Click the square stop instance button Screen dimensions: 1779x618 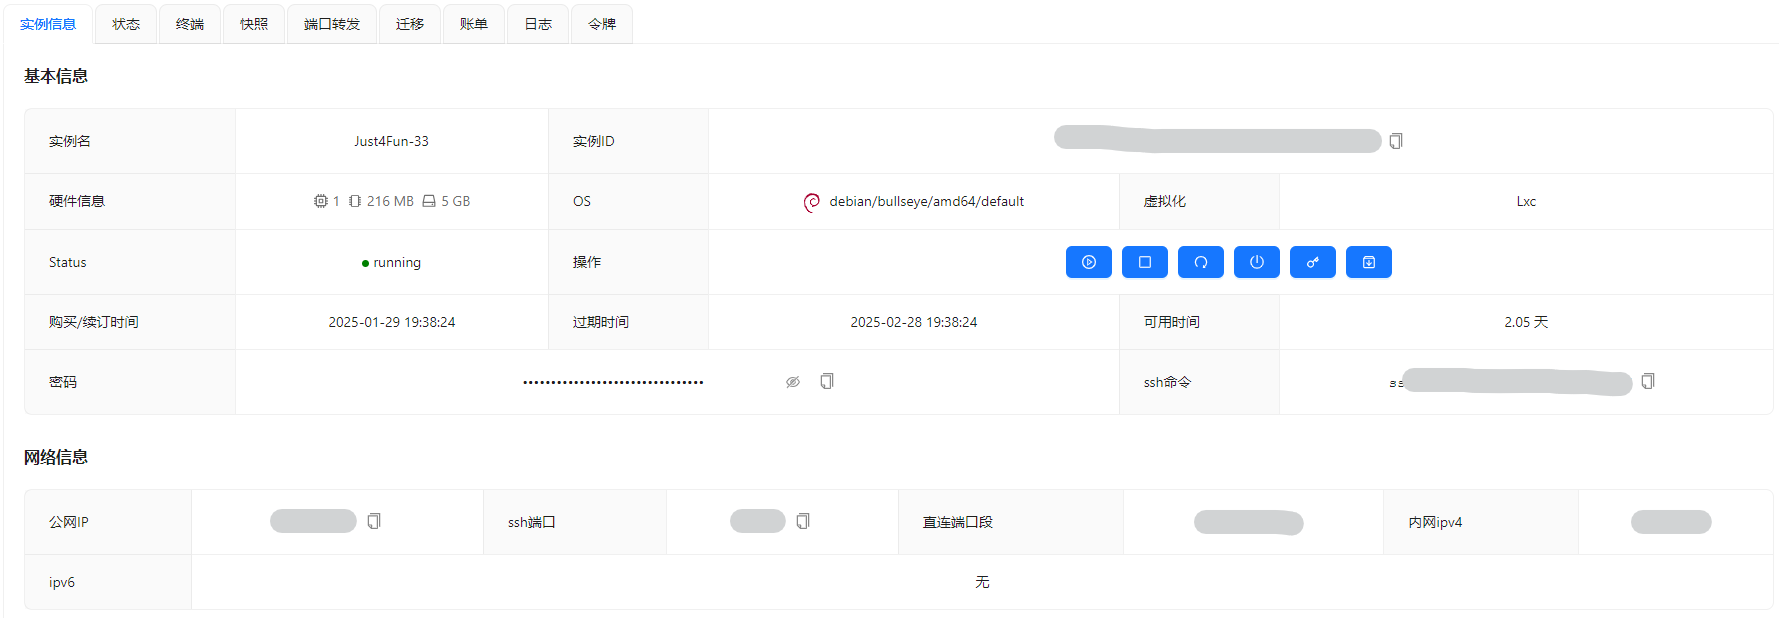click(1145, 262)
